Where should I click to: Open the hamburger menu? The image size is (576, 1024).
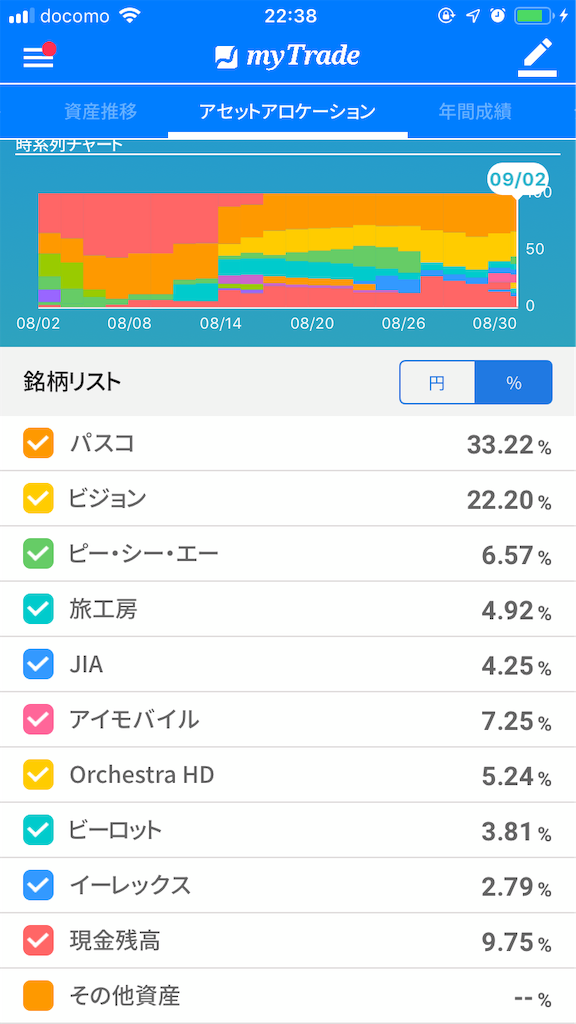click(x=37, y=57)
